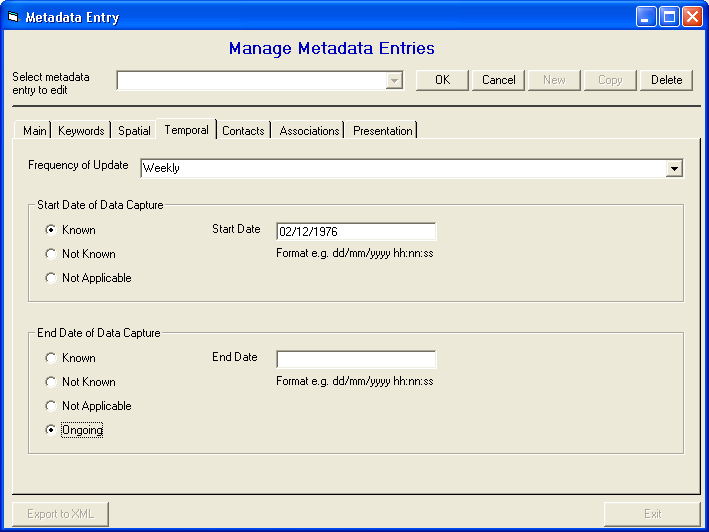709x532 pixels.
Task: Click the Delete button
Action: (x=666, y=80)
